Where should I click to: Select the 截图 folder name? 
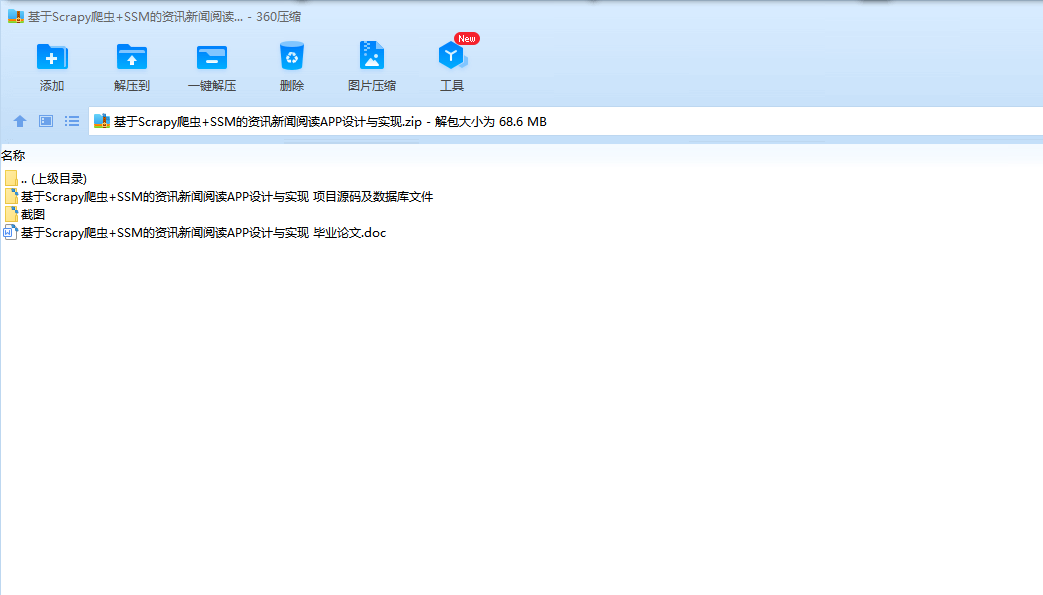click(33, 214)
